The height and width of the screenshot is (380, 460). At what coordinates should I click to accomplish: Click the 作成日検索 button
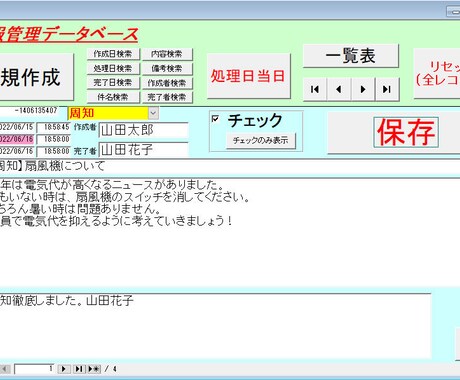[x=113, y=54]
